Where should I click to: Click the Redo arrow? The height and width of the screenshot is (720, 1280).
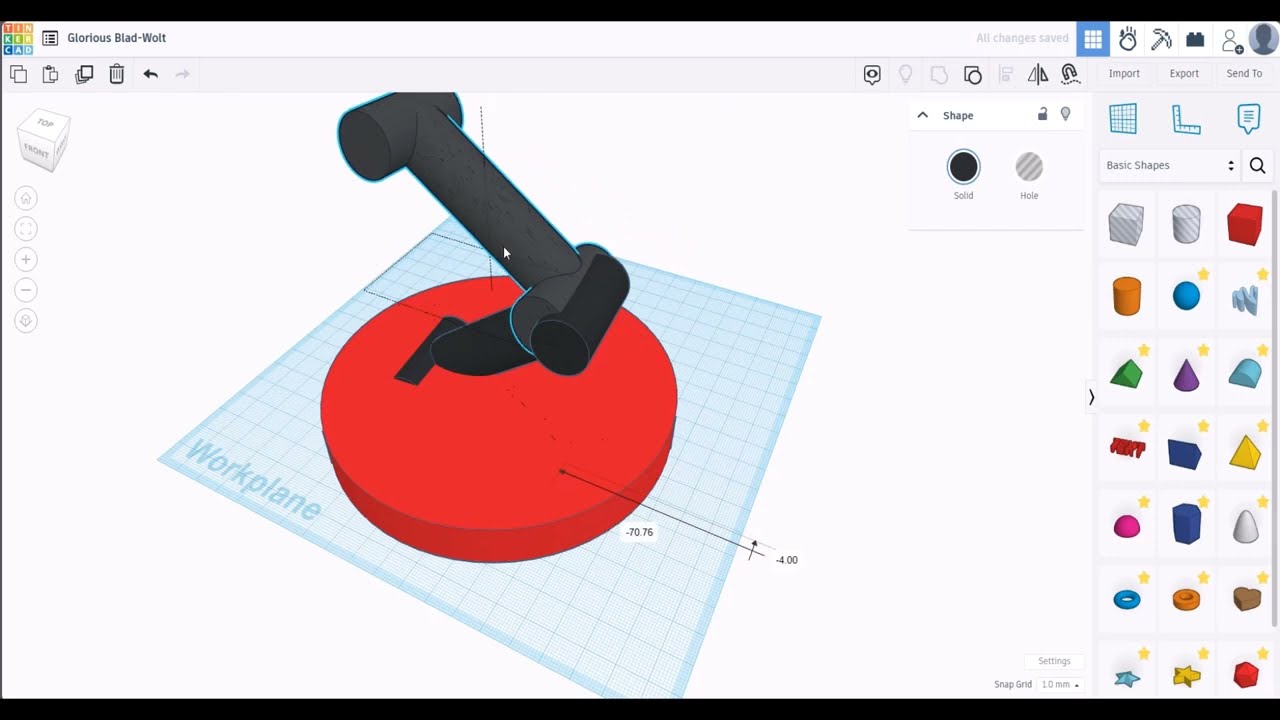182,74
